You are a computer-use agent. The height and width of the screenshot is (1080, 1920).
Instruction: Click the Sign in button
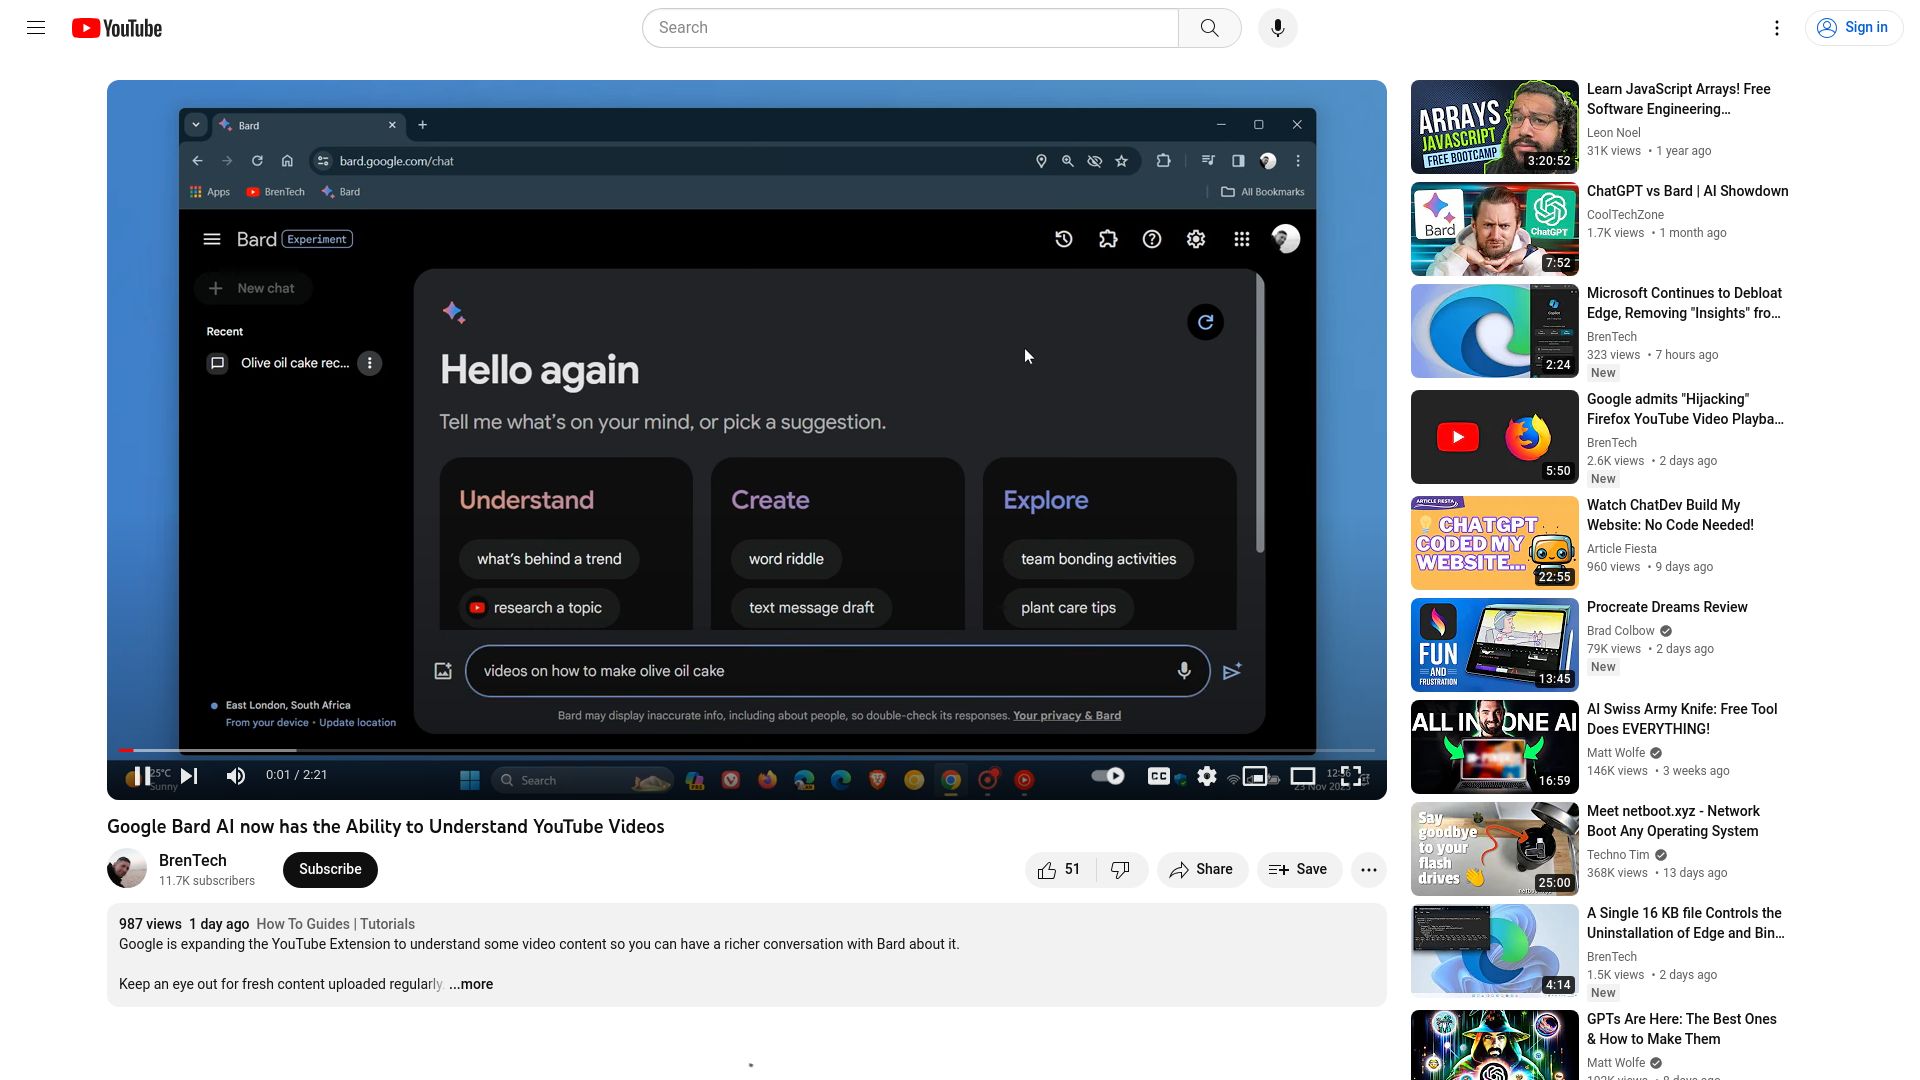(1854, 28)
